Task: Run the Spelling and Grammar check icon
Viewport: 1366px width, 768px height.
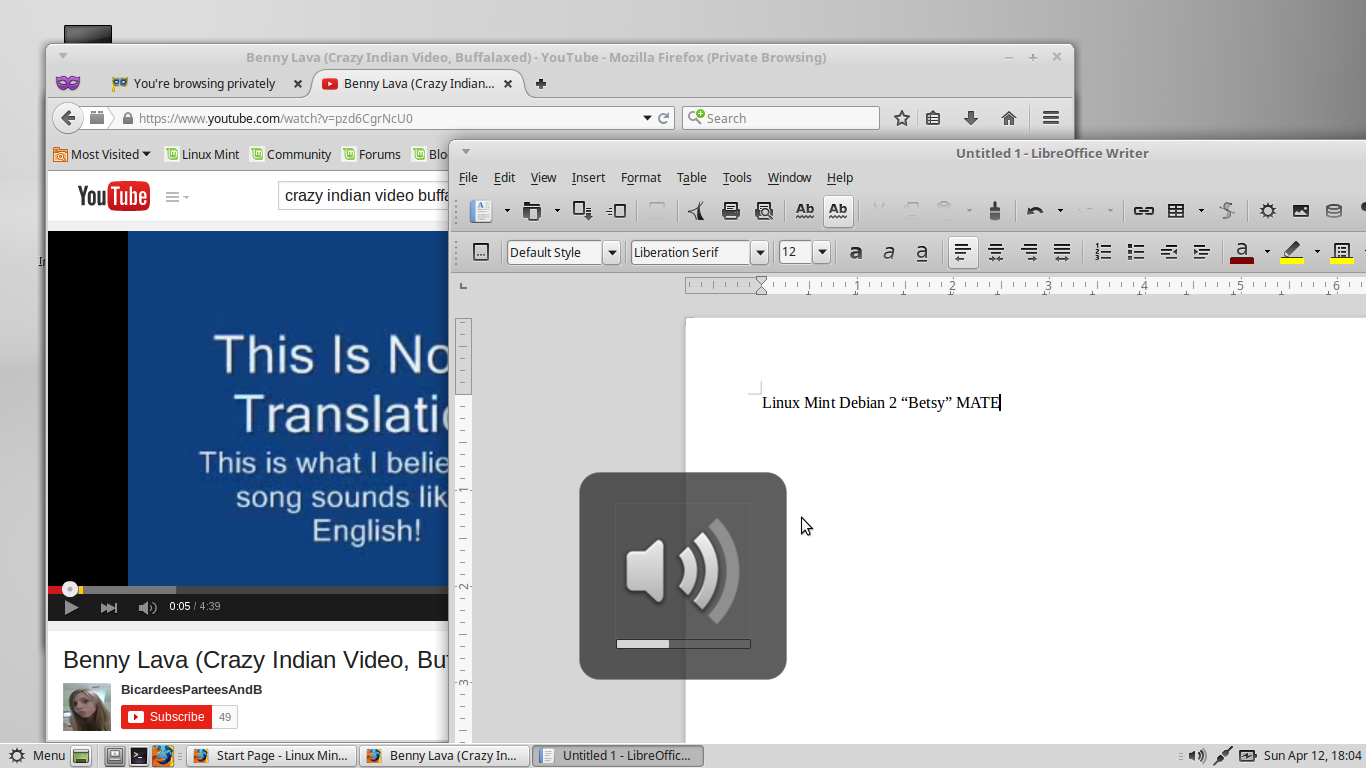Action: pos(804,211)
